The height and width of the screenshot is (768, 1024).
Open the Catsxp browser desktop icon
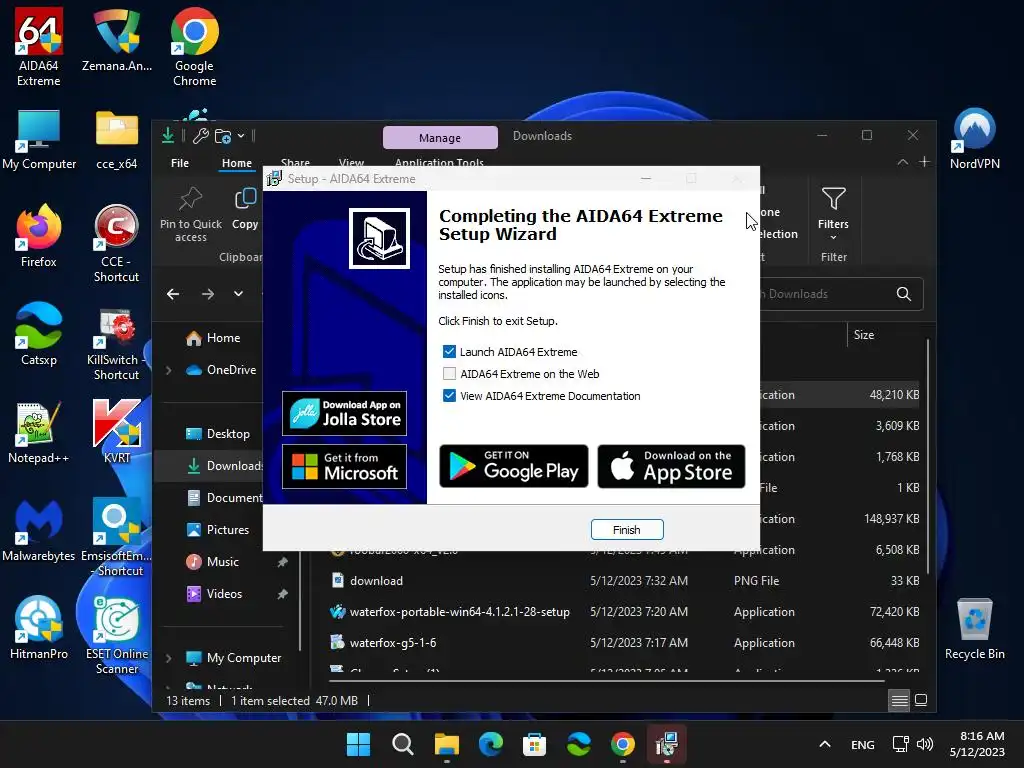39,334
